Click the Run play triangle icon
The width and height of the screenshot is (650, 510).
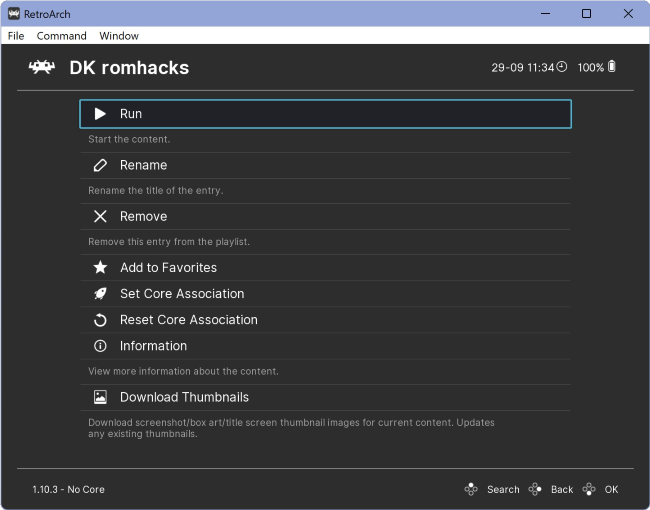(100, 114)
